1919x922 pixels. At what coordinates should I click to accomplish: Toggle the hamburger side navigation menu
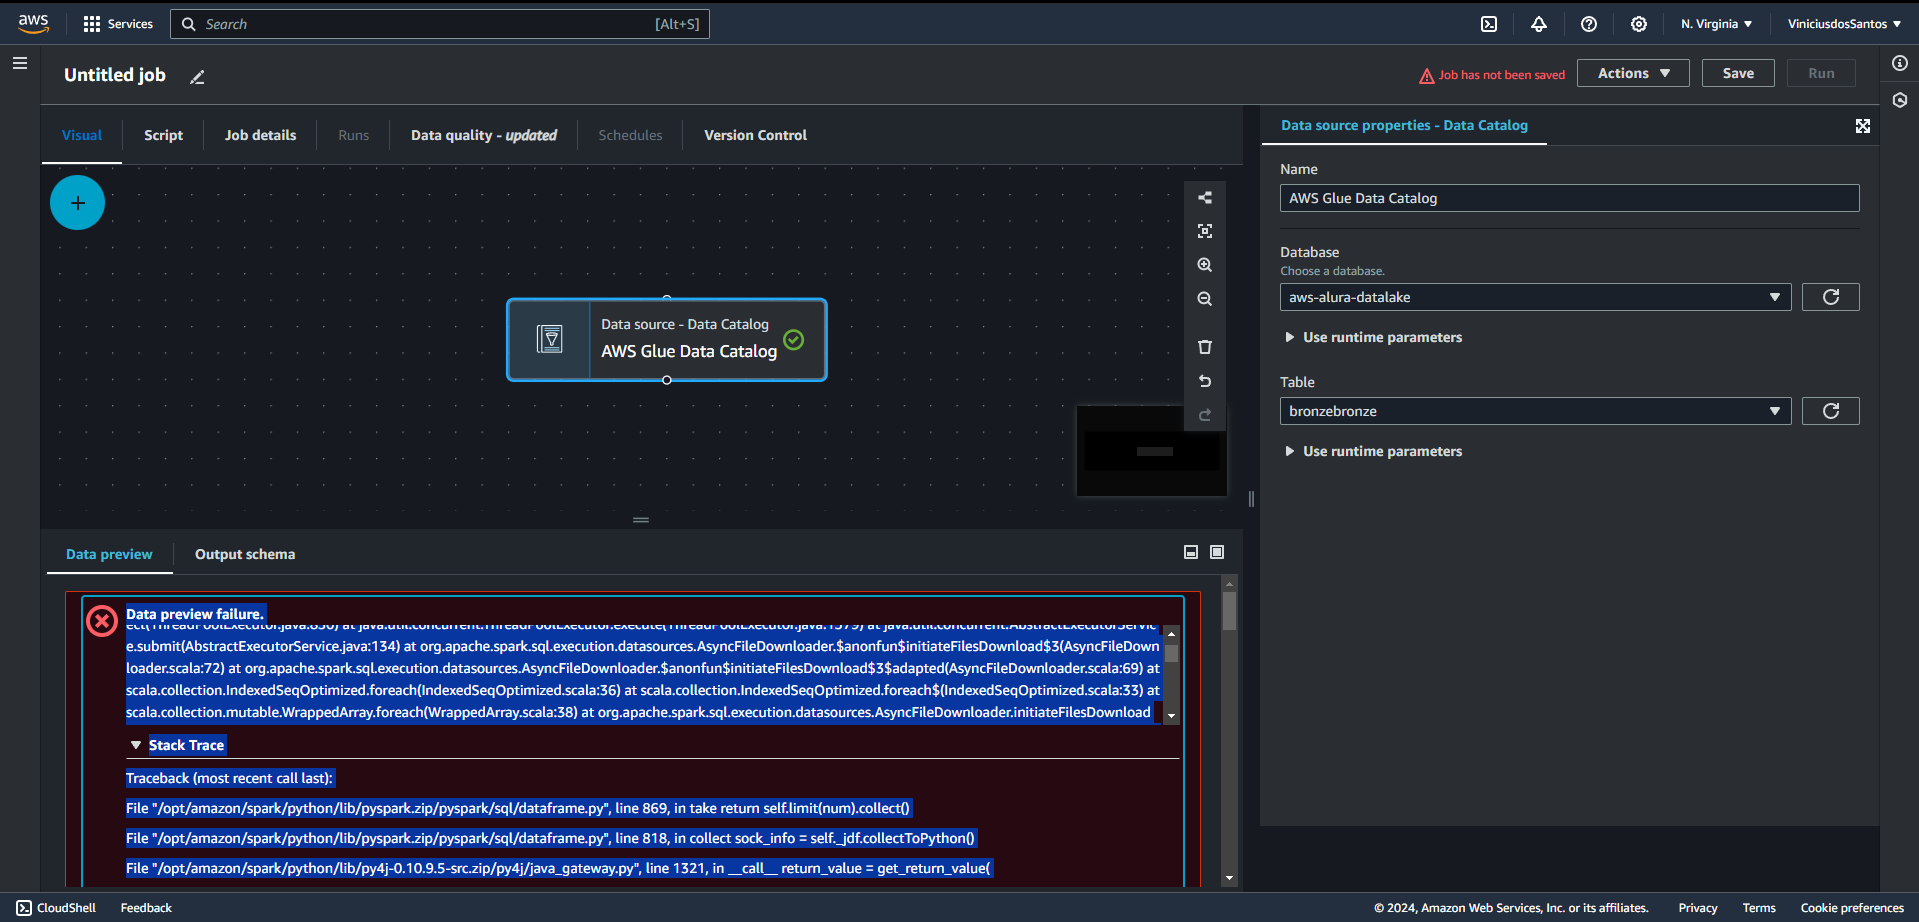(20, 63)
